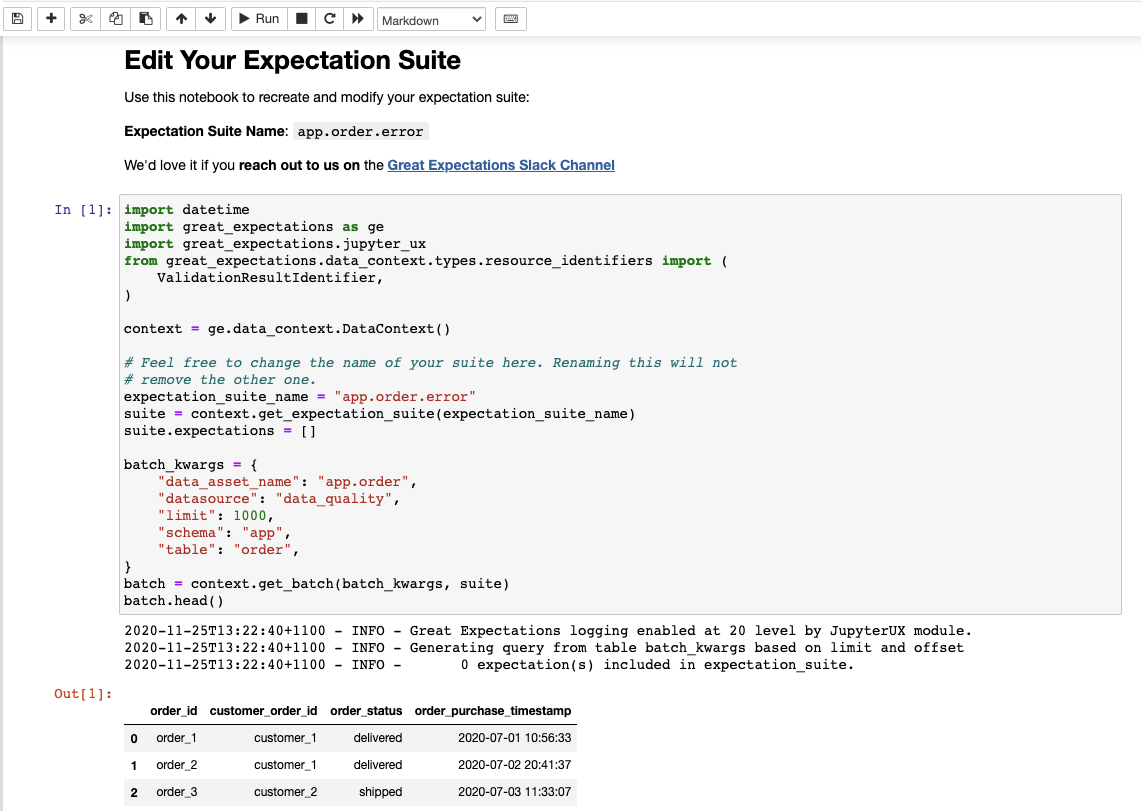Restart the kernel with circular arrow
This screenshot has height=811, width=1141.
click(330, 19)
